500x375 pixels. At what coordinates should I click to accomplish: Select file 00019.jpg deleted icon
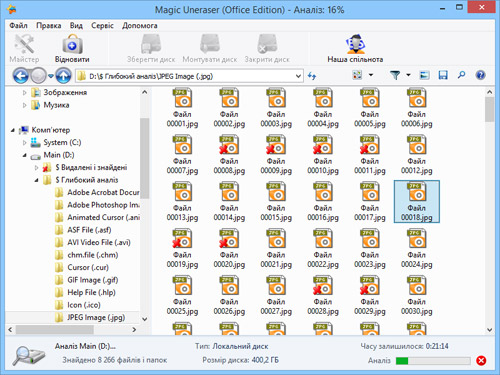click(182, 239)
